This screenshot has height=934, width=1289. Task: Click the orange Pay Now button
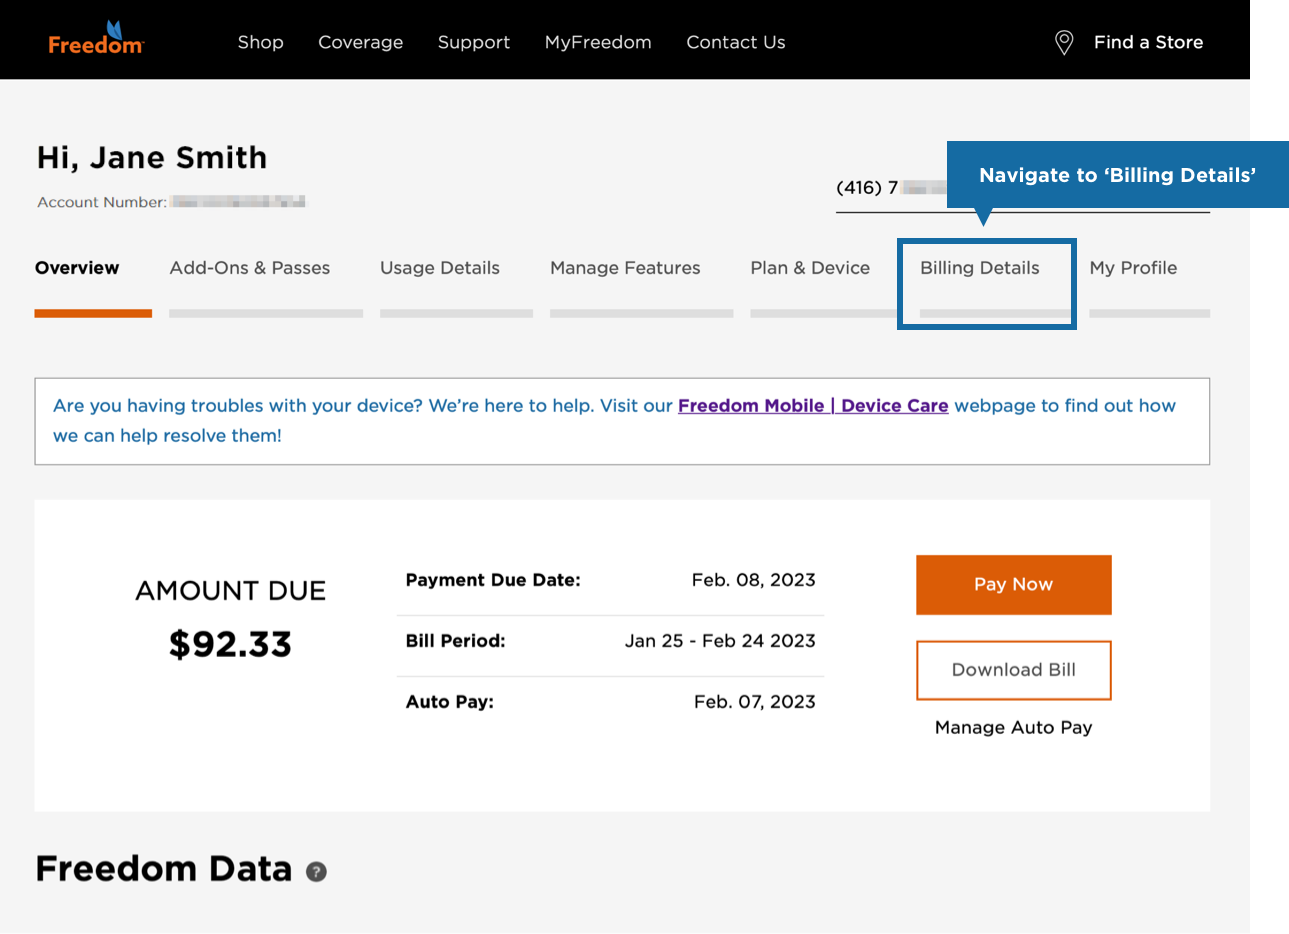(x=1014, y=585)
